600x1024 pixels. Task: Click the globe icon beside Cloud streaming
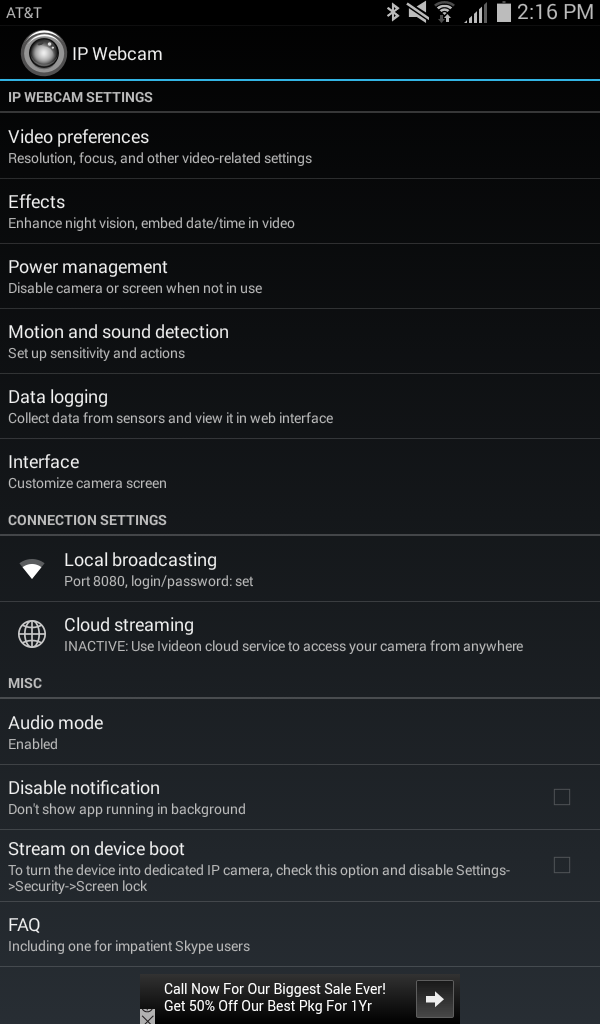click(x=32, y=633)
